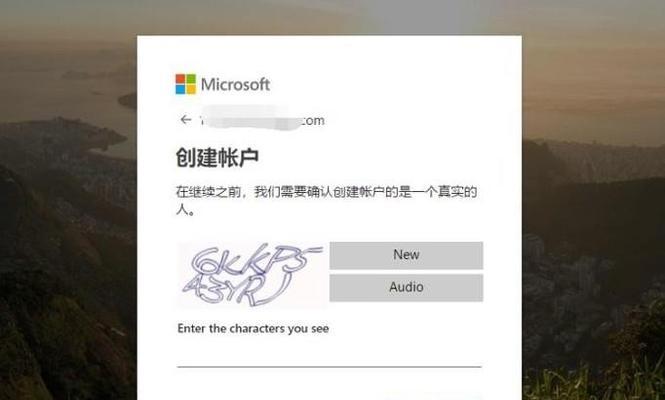
Task: Click the .com ending of the email
Action: [x=313, y=120]
